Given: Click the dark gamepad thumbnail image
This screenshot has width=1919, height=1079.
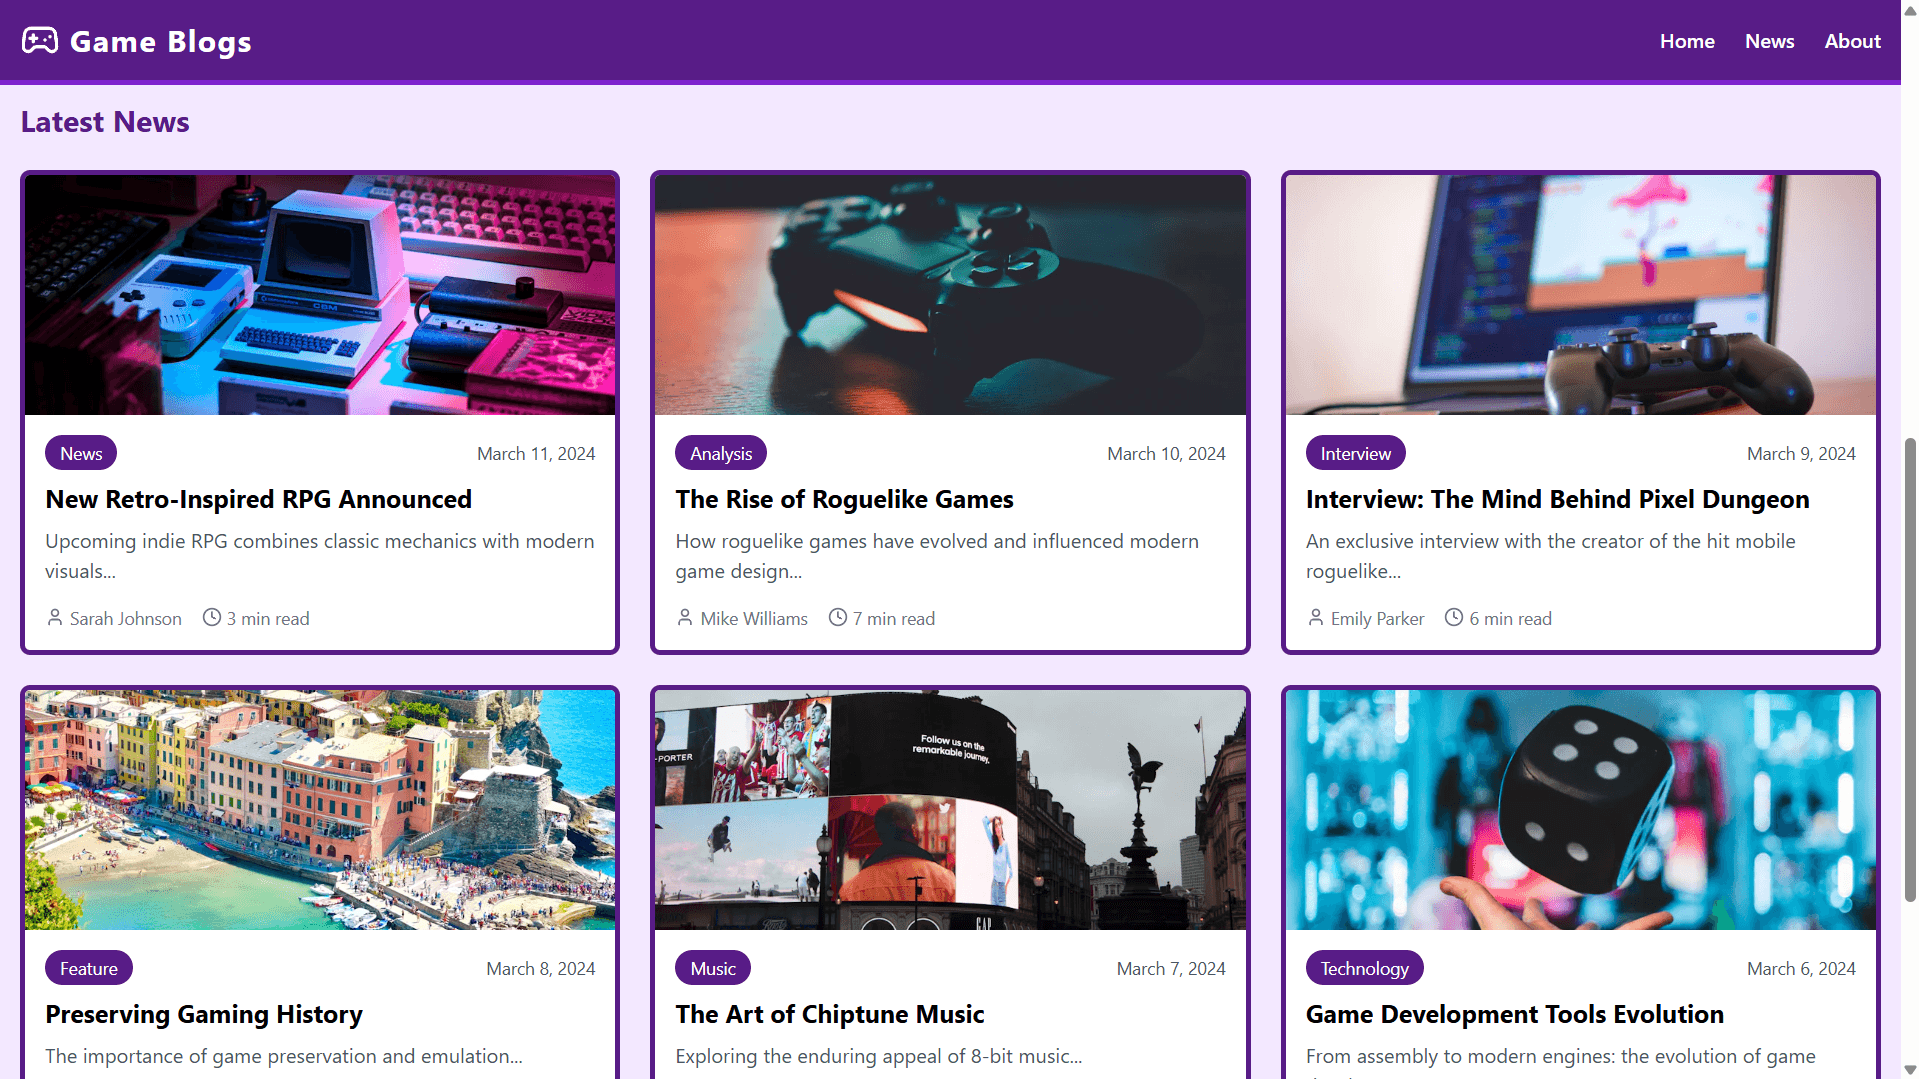Looking at the screenshot, I should click(x=950, y=295).
